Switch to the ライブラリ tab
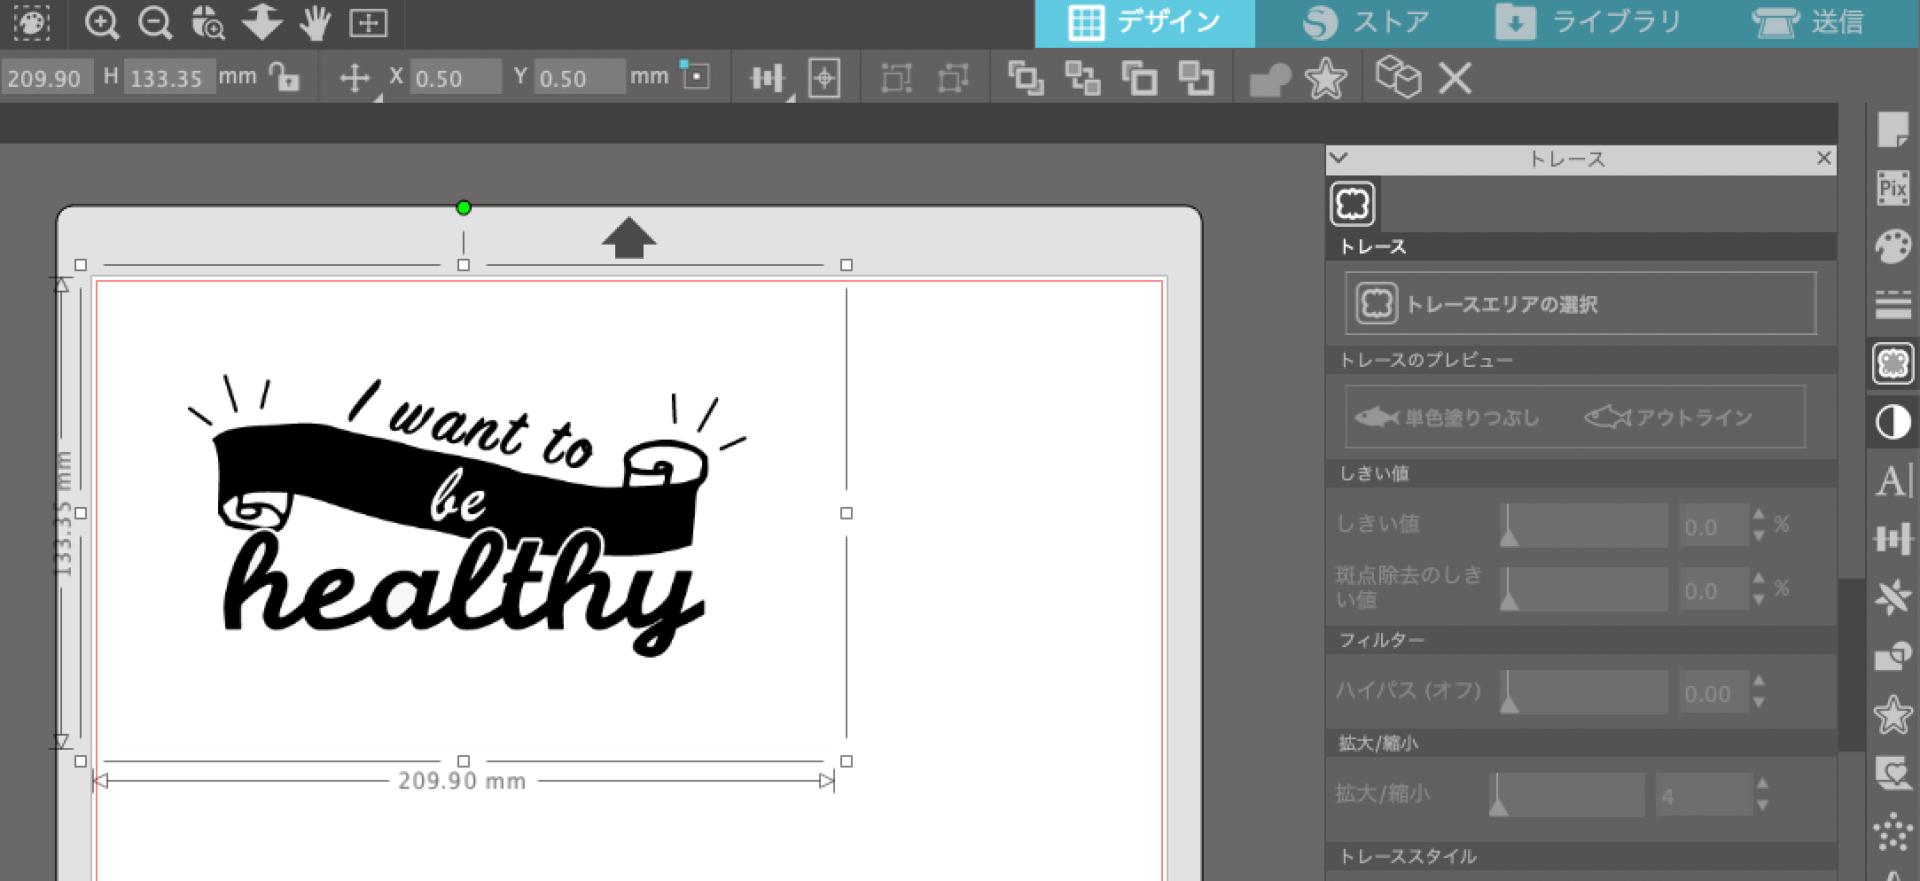The width and height of the screenshot is (1920, 881). (1589, 22)
